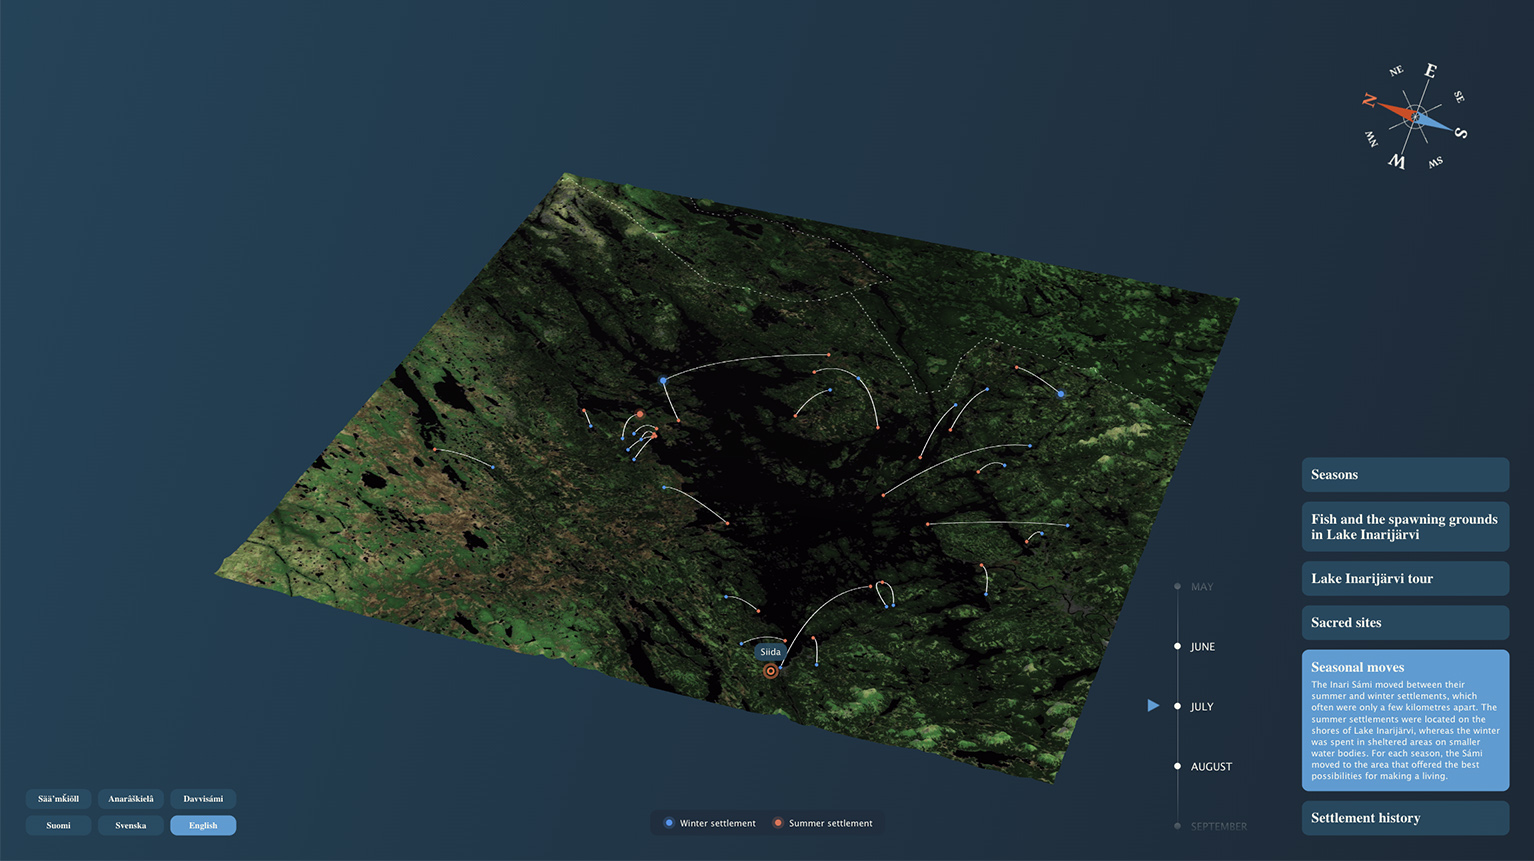Expand the Seasons section

[1404, 475]
